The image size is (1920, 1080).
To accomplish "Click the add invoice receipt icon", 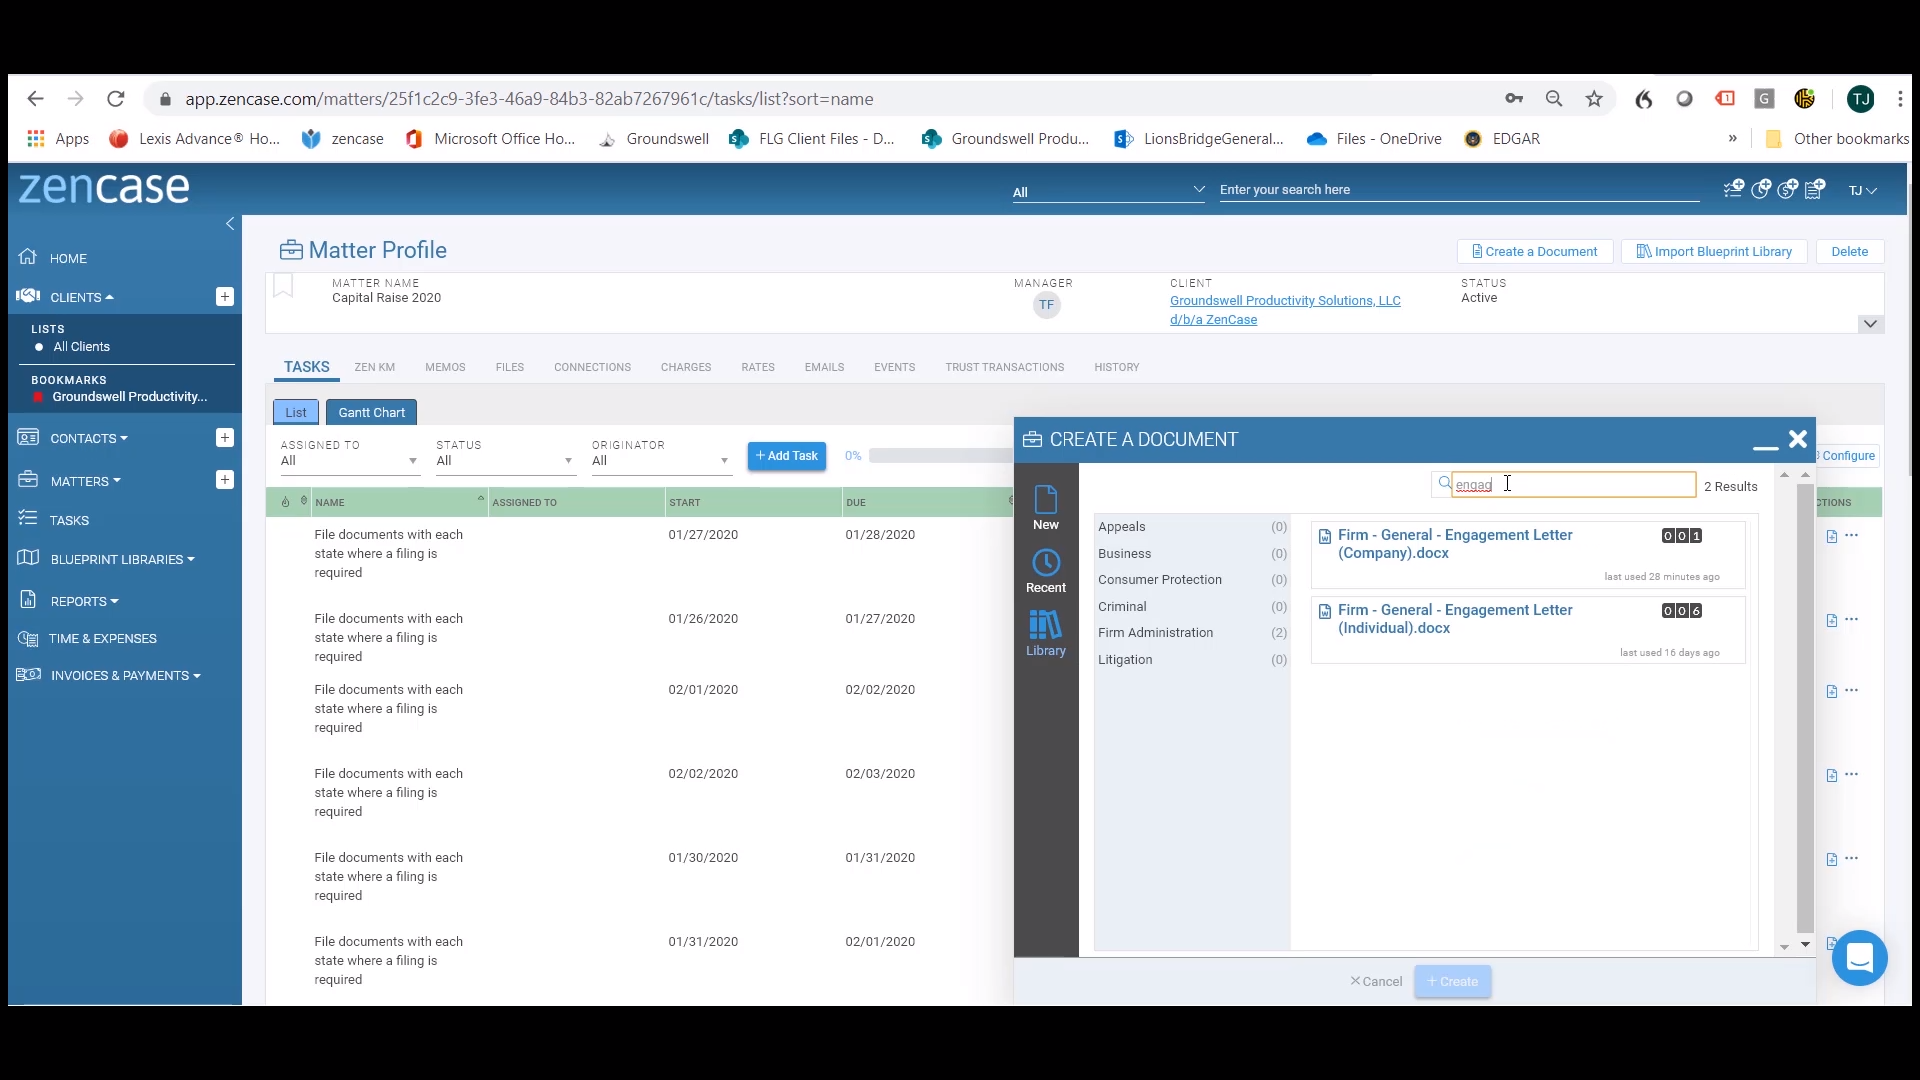I will [1816, 189].
